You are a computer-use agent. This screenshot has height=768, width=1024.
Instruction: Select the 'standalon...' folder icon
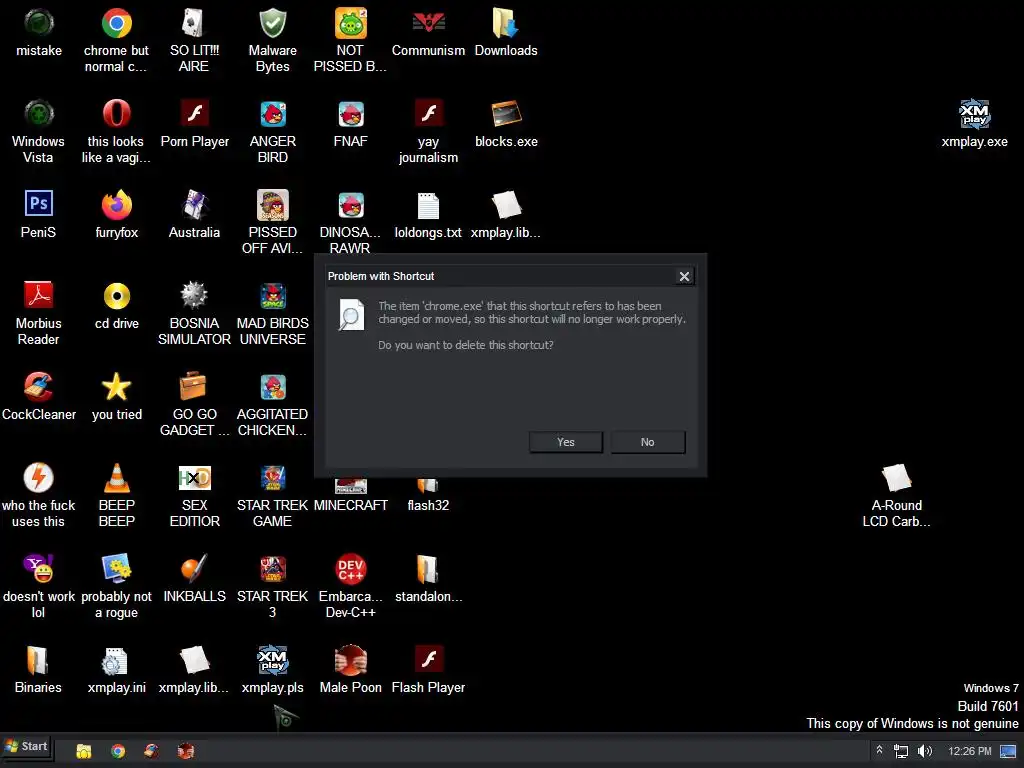click(x=428, y=580)
